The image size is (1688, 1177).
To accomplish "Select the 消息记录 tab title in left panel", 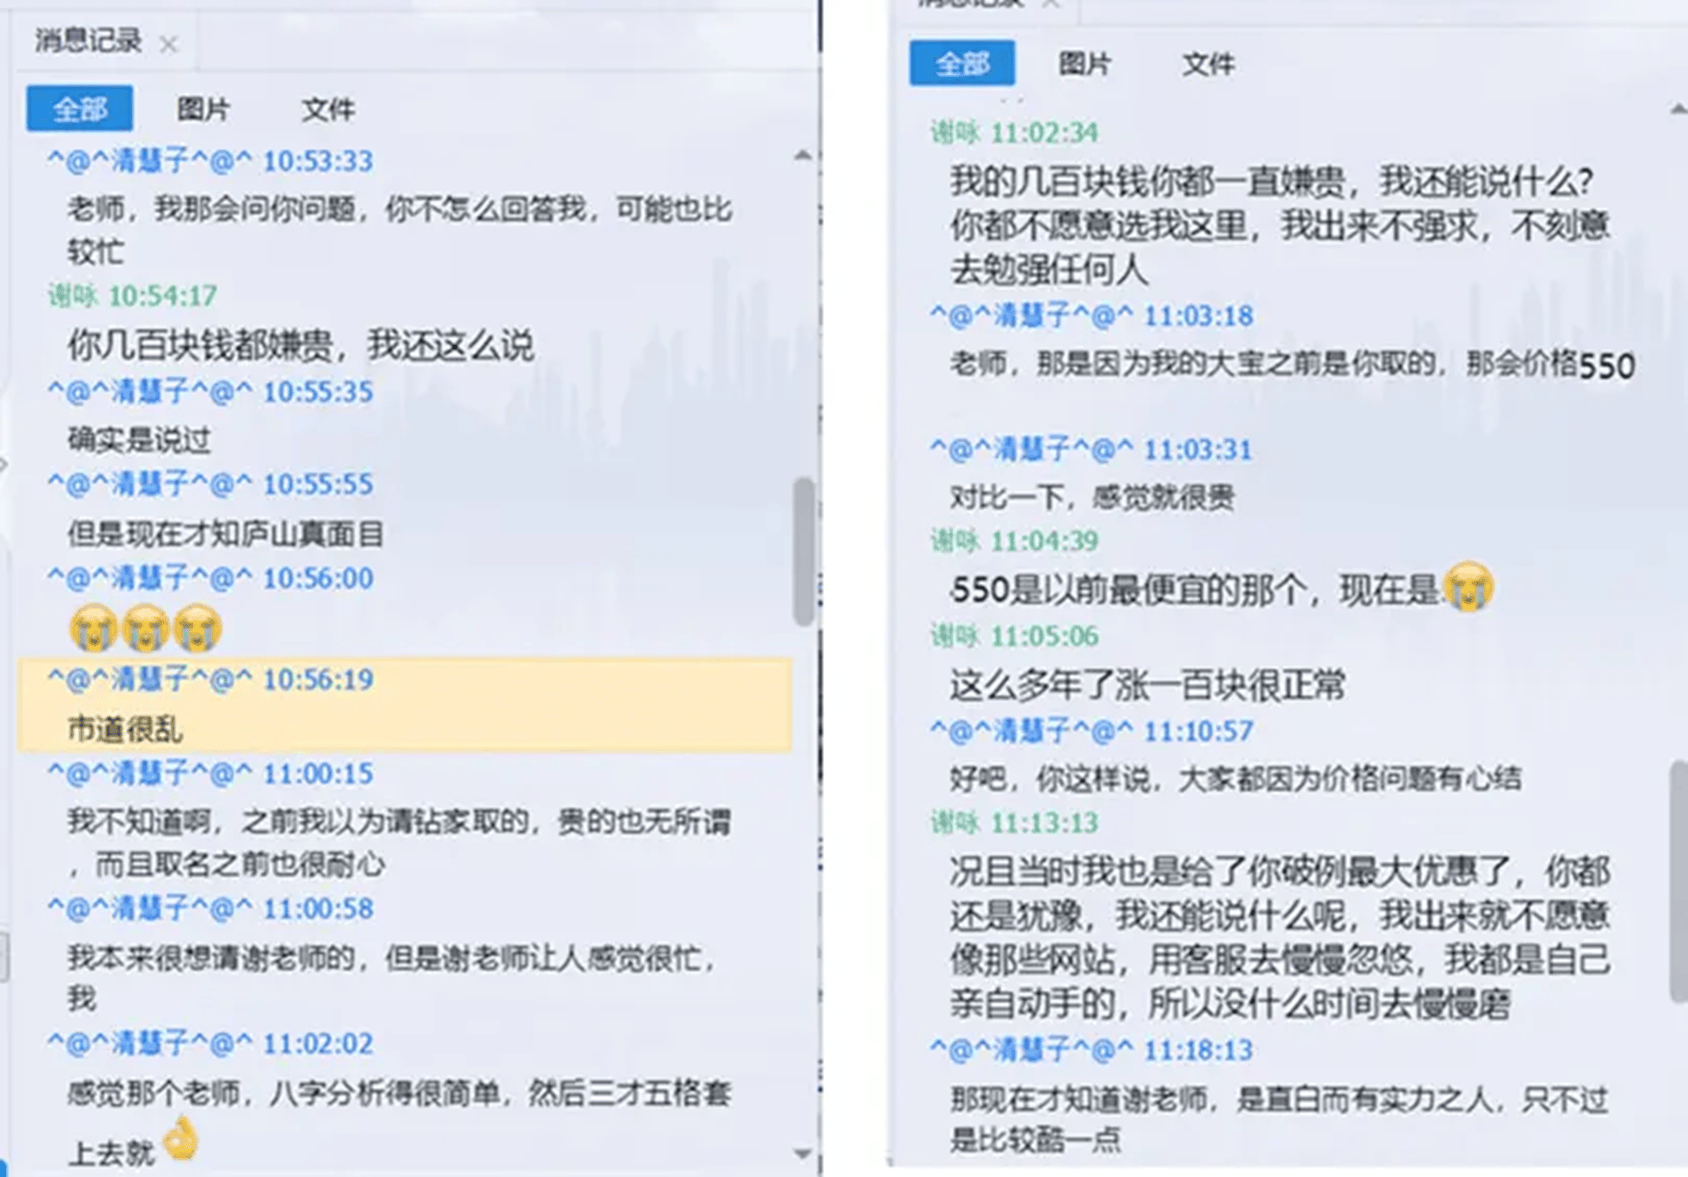I will point(88,41).
